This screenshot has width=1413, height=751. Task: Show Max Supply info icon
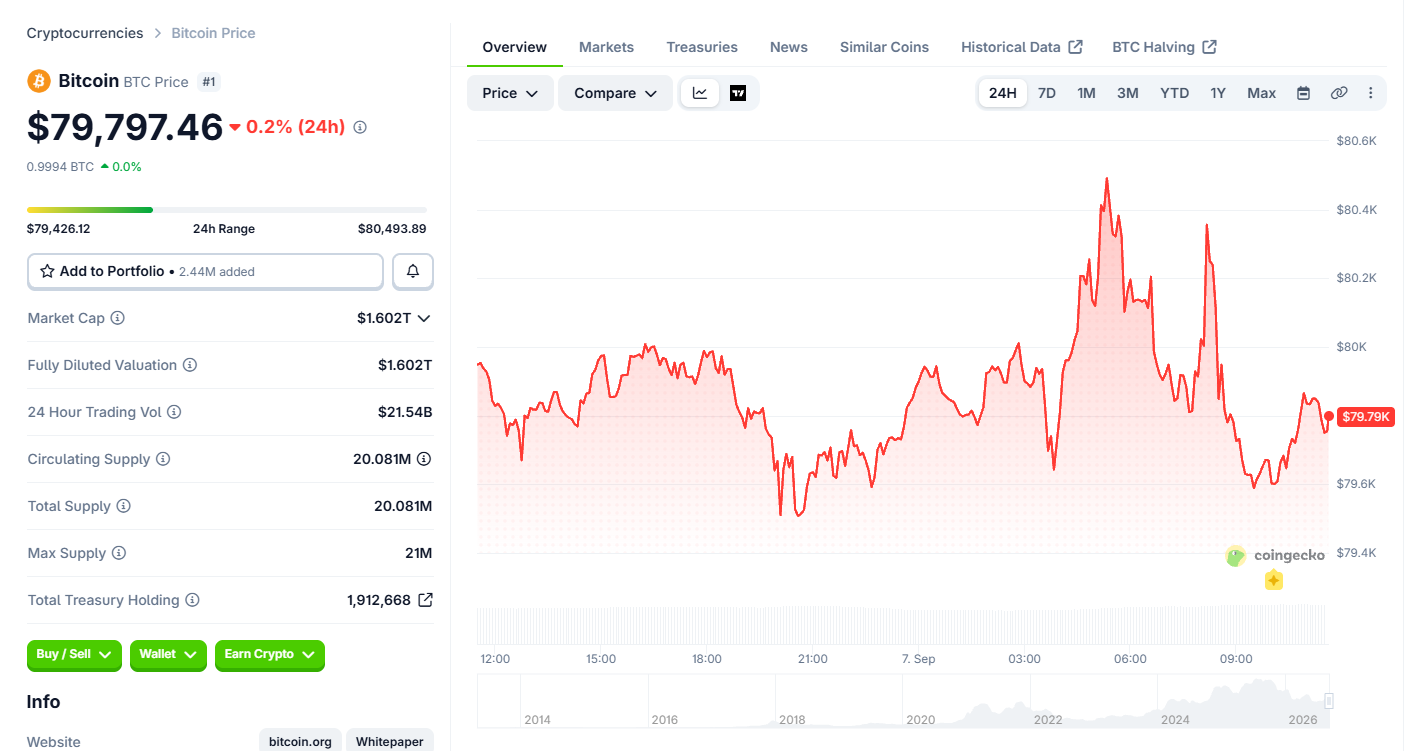[119, 553]
